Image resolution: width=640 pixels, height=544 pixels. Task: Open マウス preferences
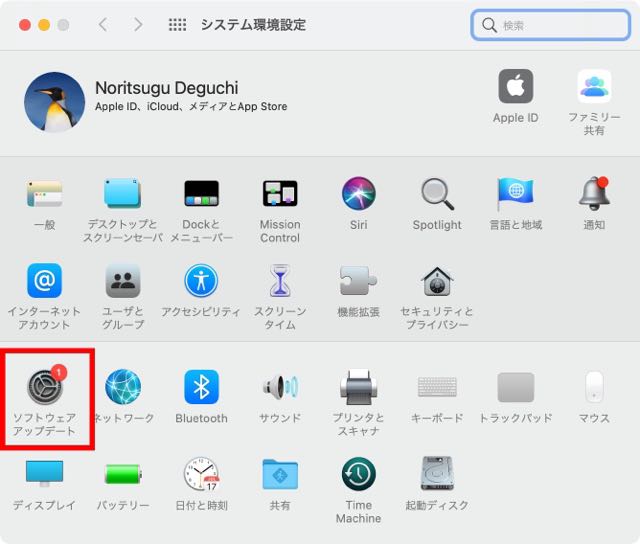tap(594, 387)
